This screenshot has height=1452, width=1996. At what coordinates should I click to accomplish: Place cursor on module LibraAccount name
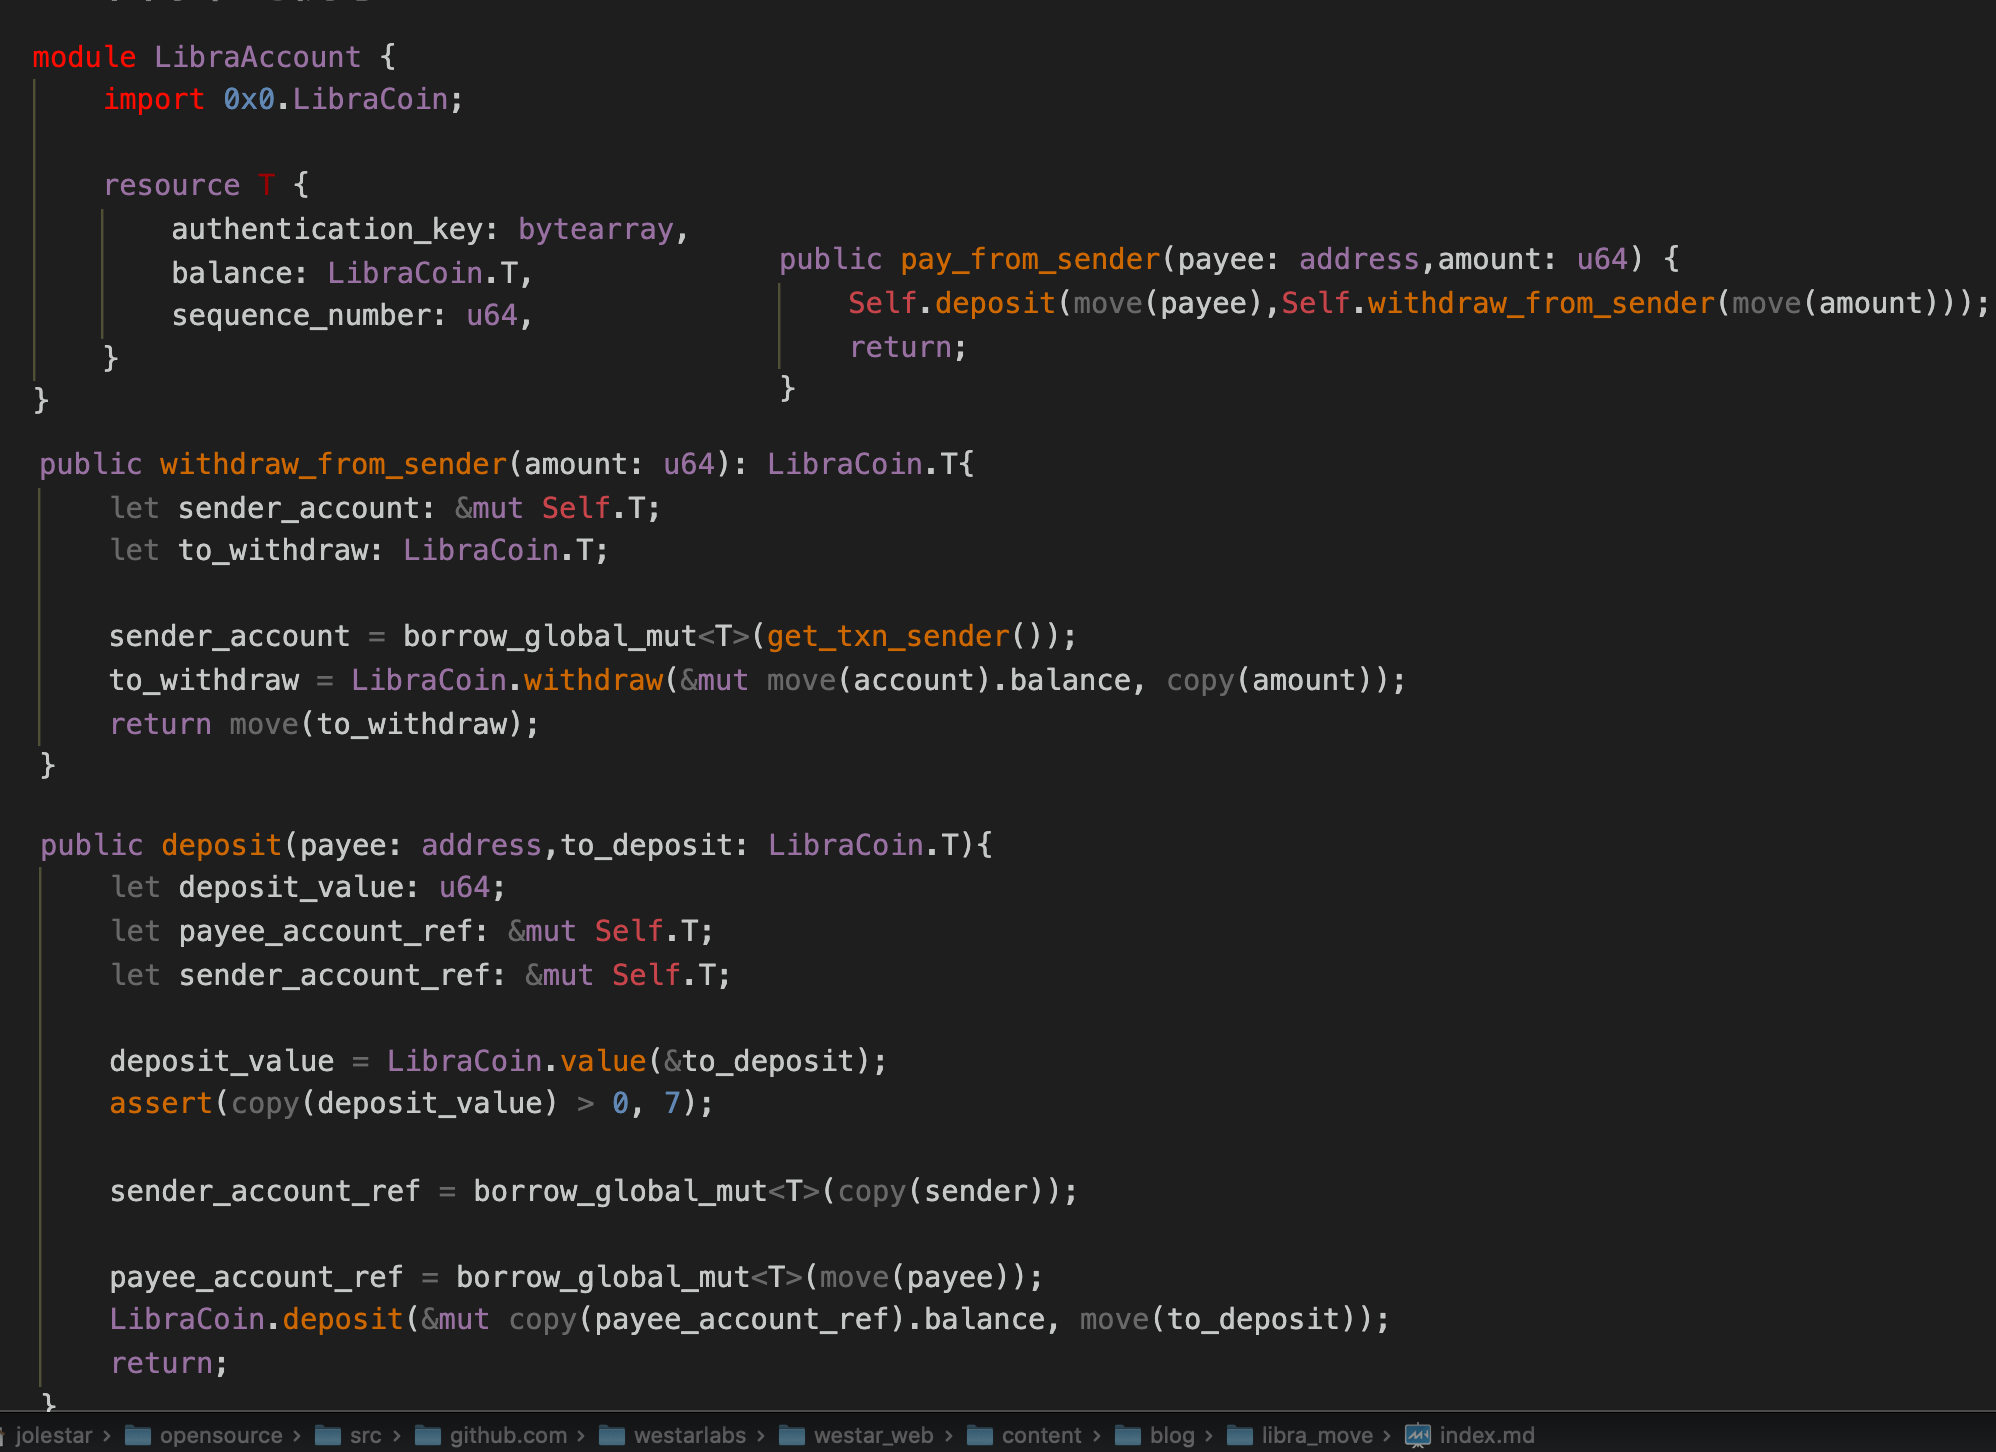click(257, 57)
